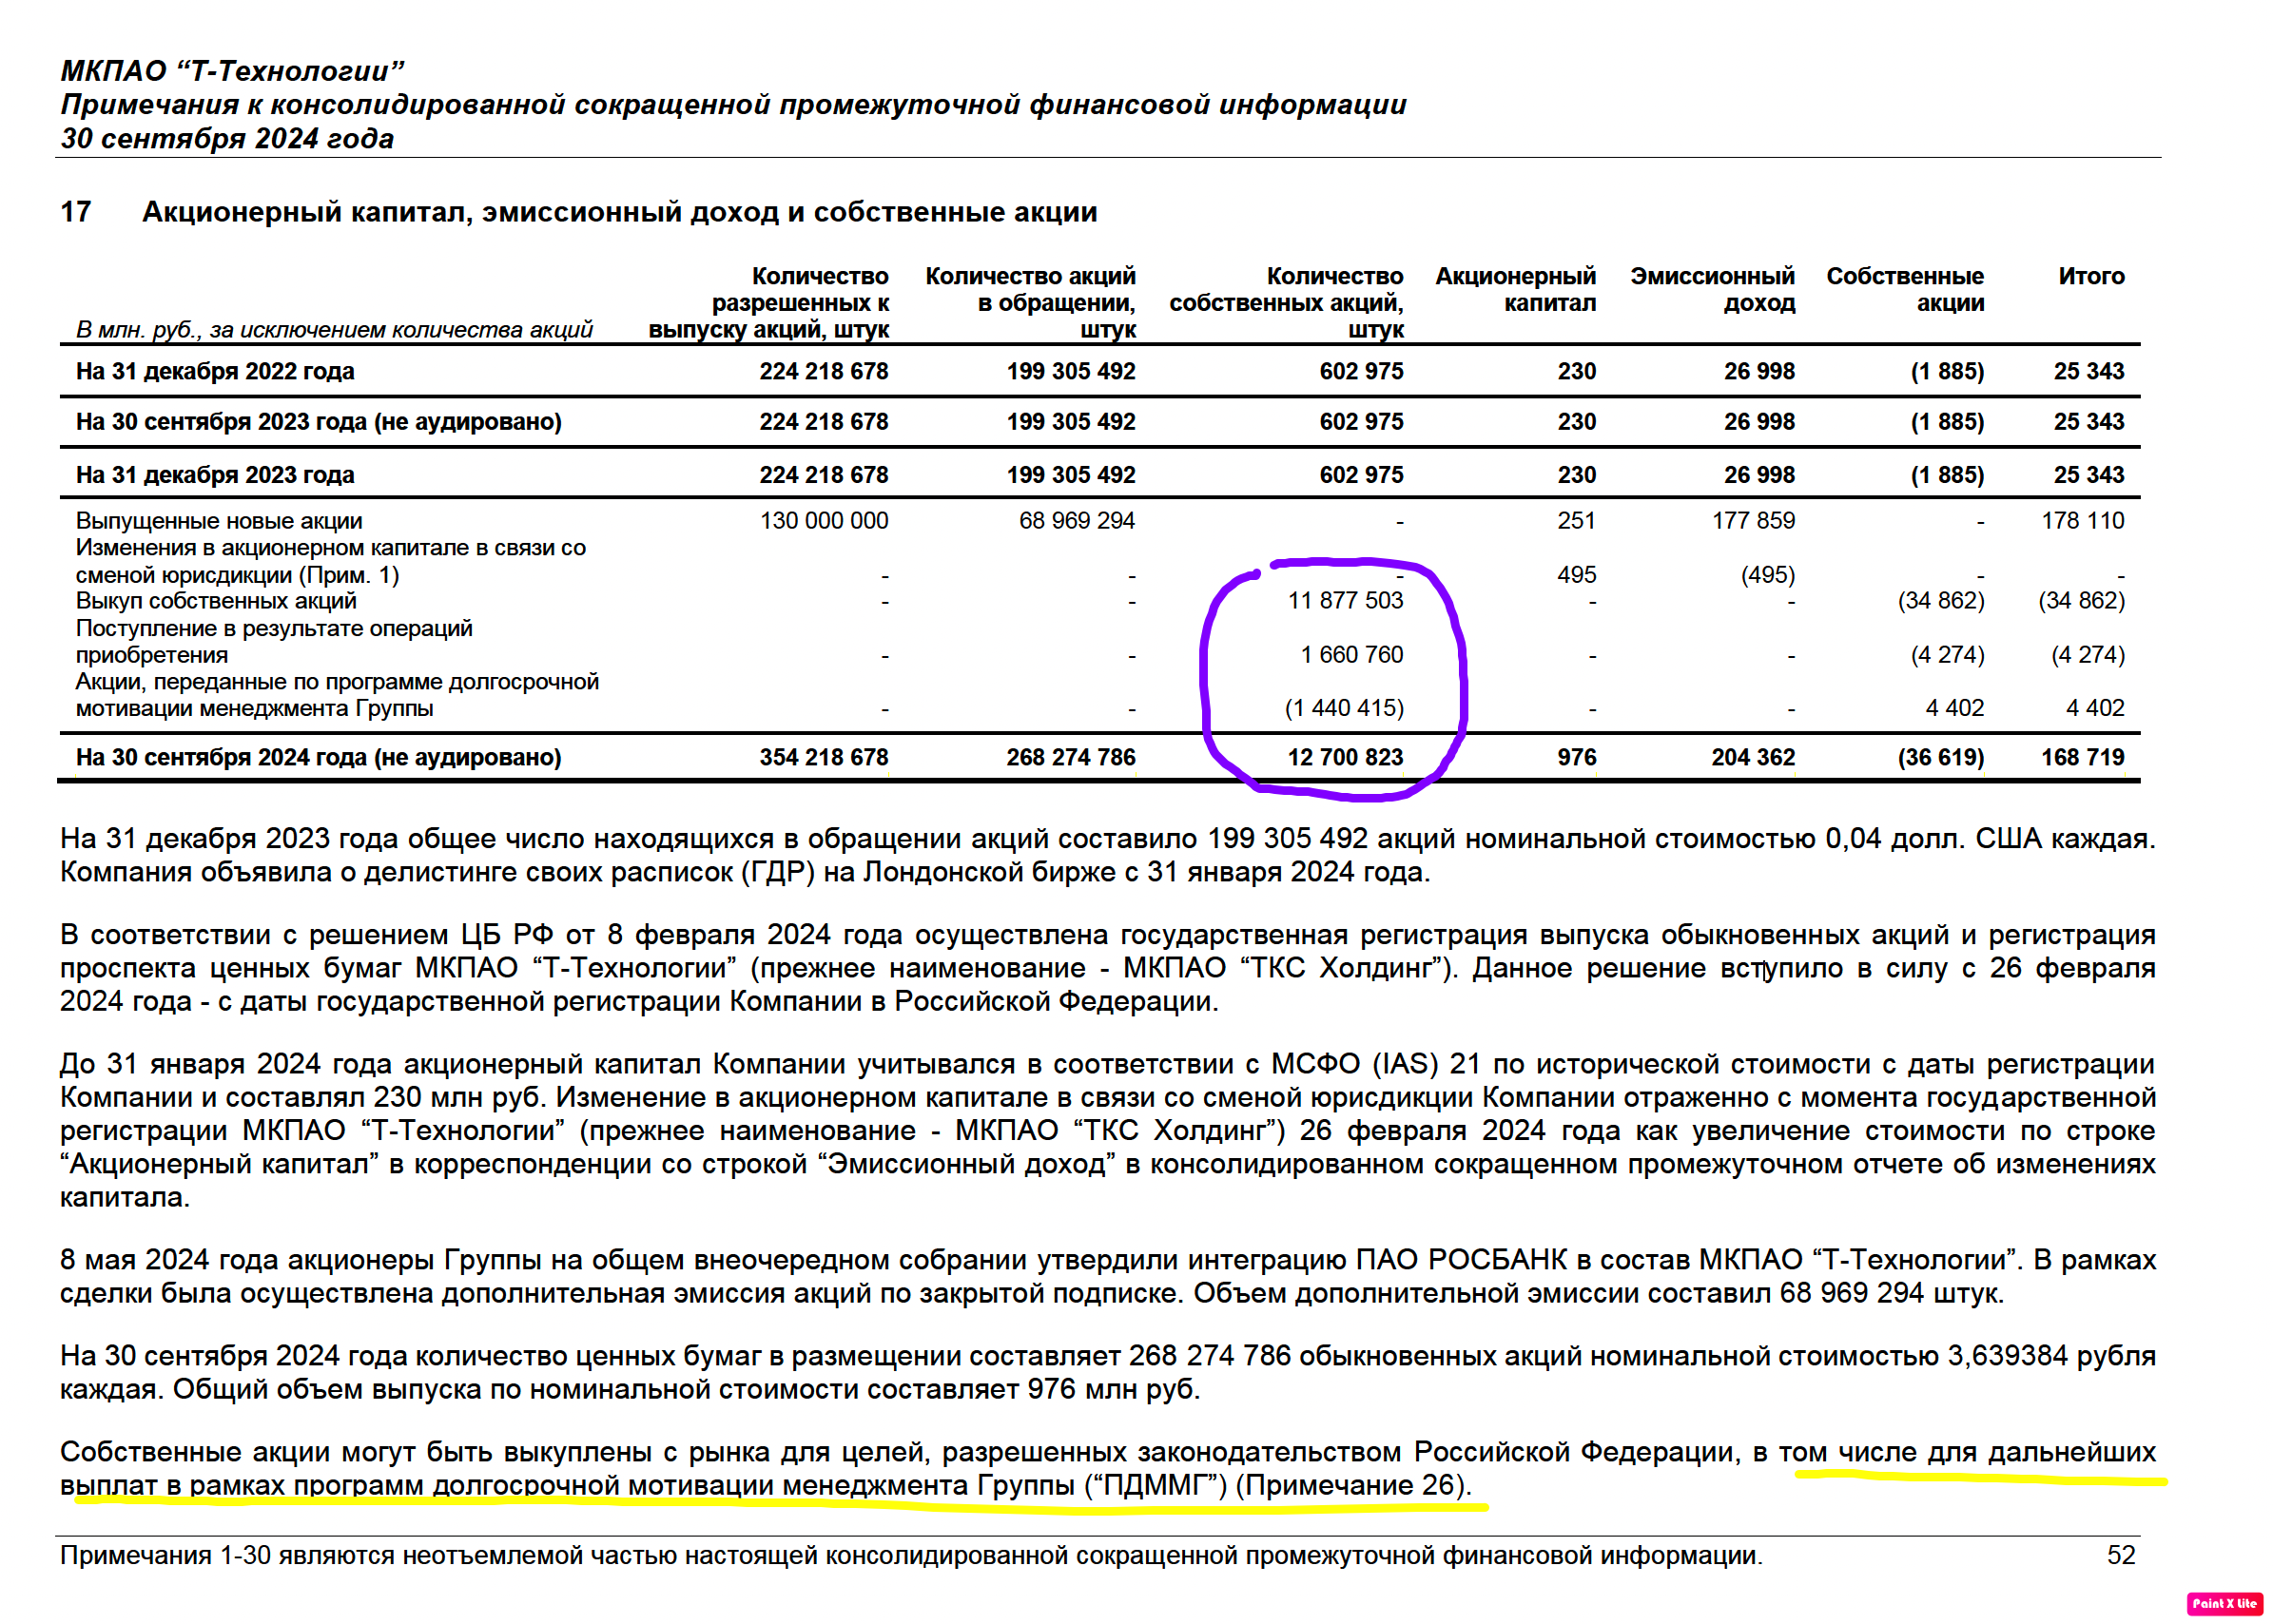Click the "МКПАО “Т-Технологии”" header title
Viewport: 2273px width, 1624px height.
point(232,71)
